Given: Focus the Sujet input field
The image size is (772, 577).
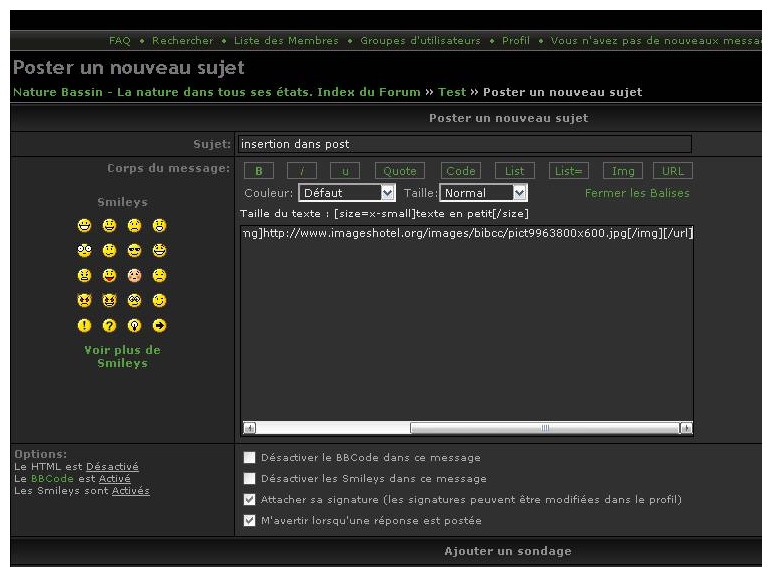Looking at the screenshot, I should pyautogui.click(x=465, y=144).
